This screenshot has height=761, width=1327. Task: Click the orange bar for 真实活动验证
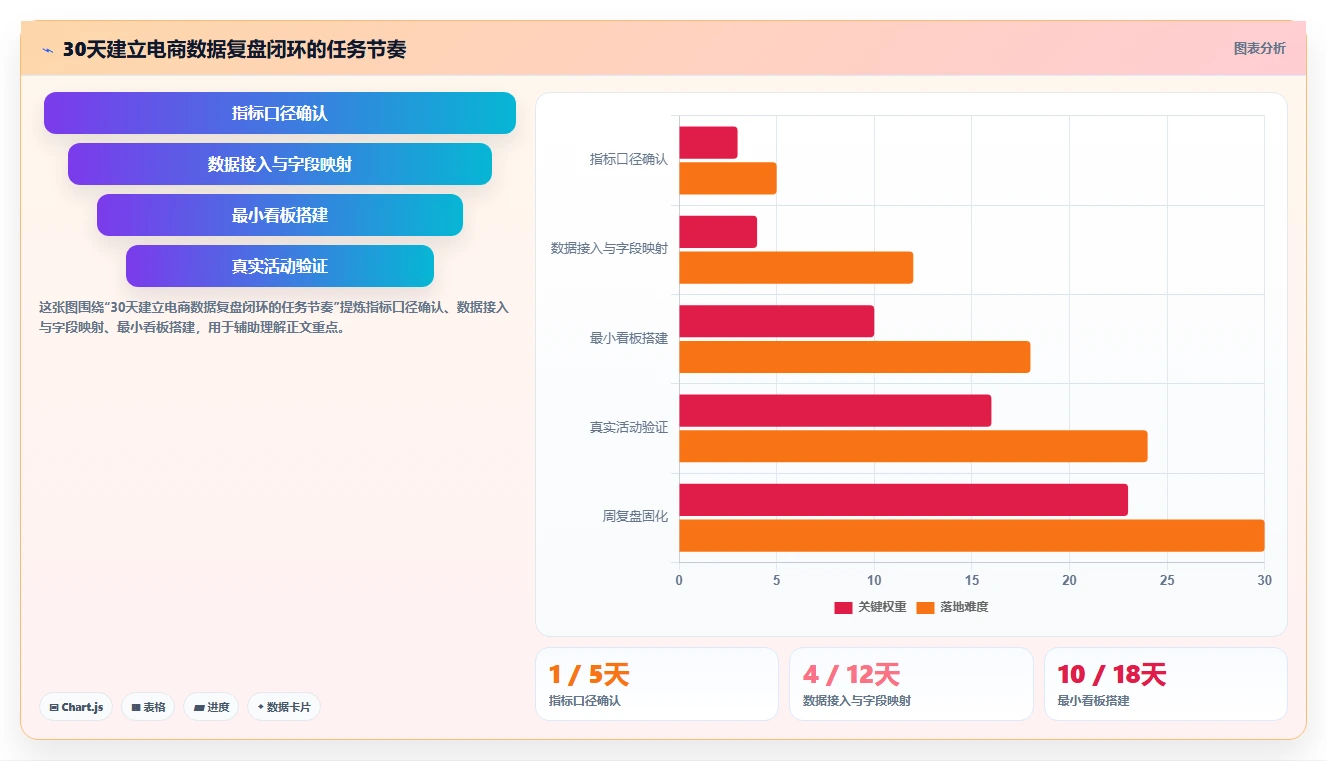point(913,446)
